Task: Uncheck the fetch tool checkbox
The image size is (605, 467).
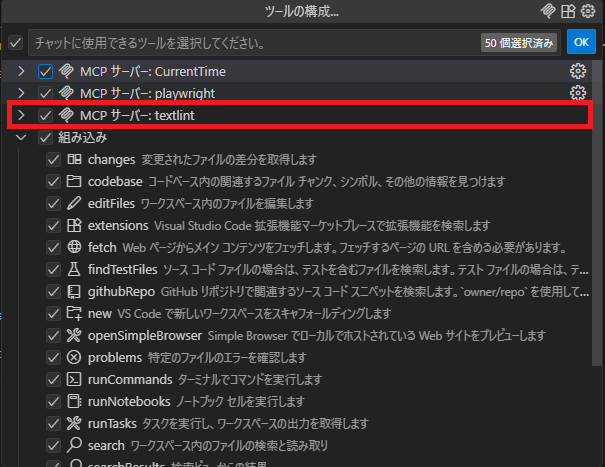Action: (53, 247)
